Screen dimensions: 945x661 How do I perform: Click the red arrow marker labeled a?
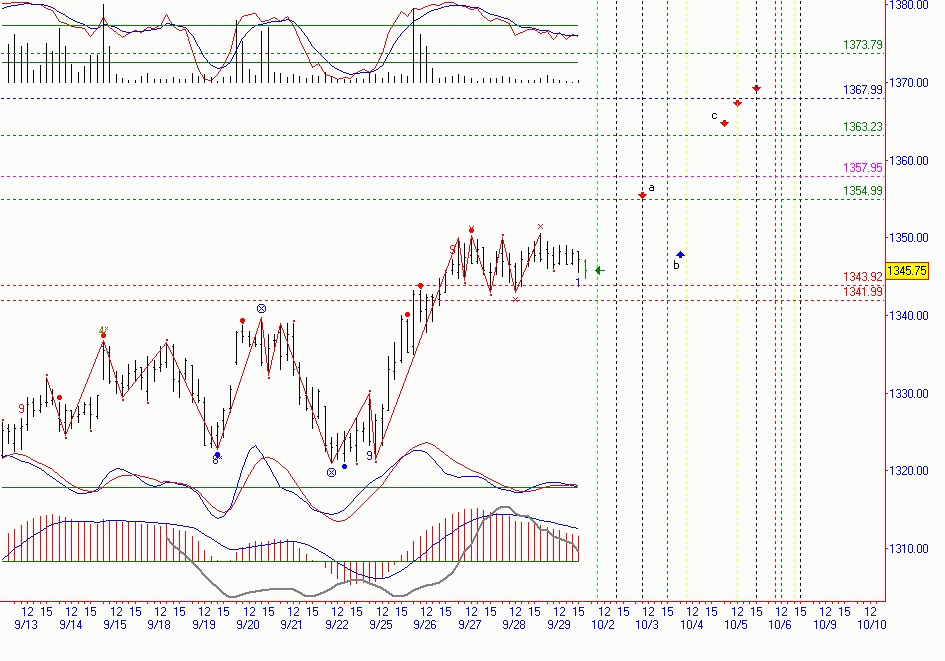pos(642,195)
